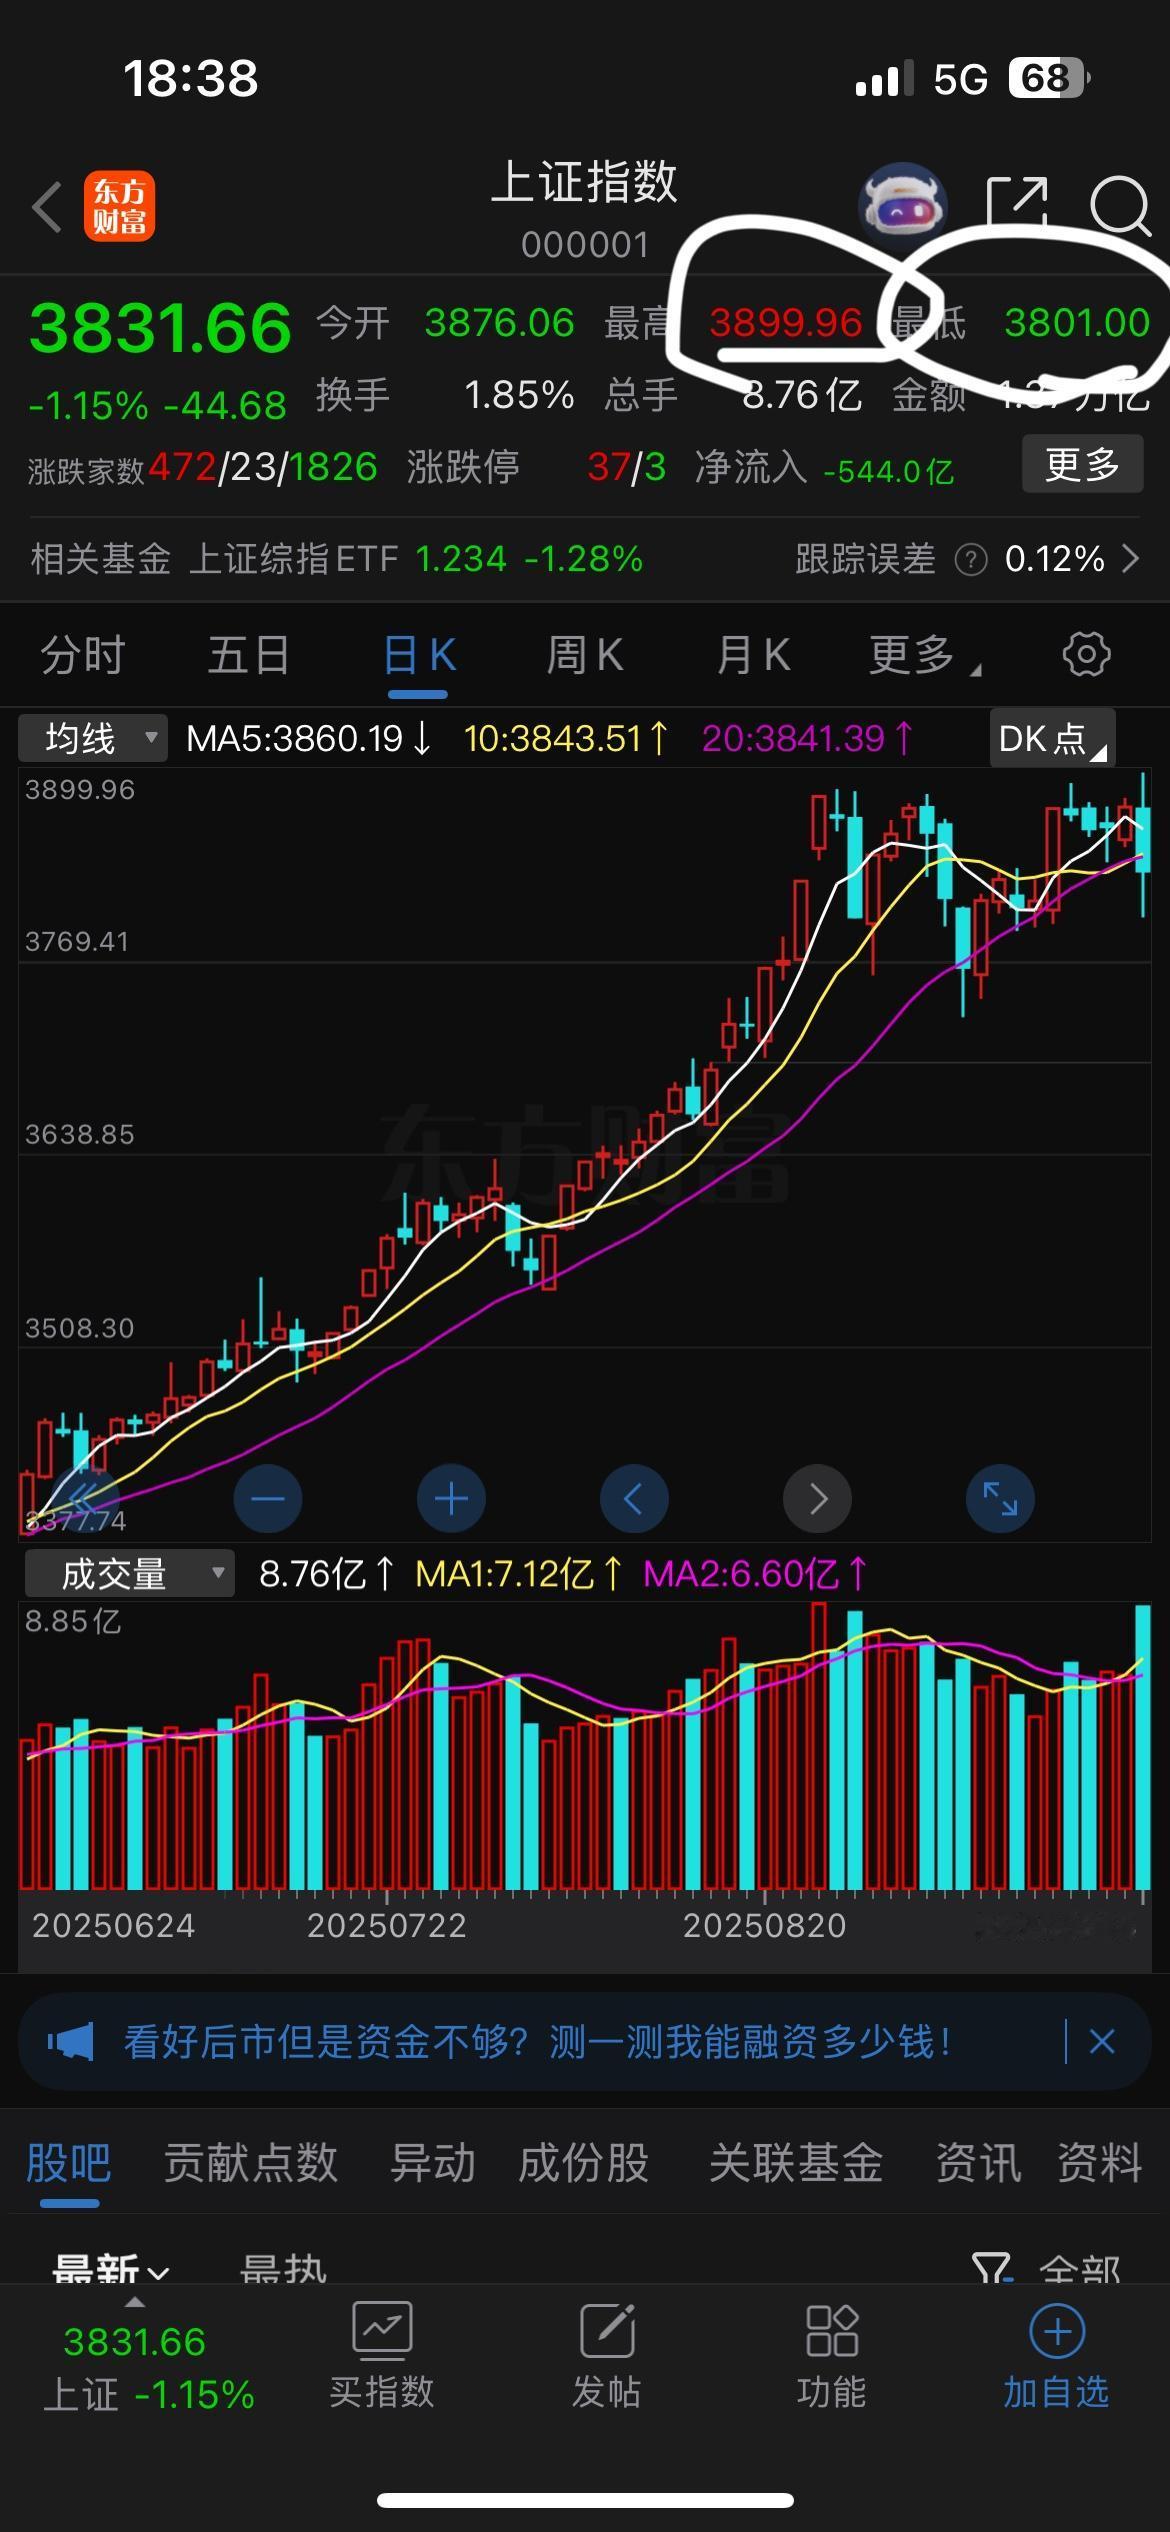Go back using the left arrow
This screenshot has height=2532, width=1170.
(47, 207)
